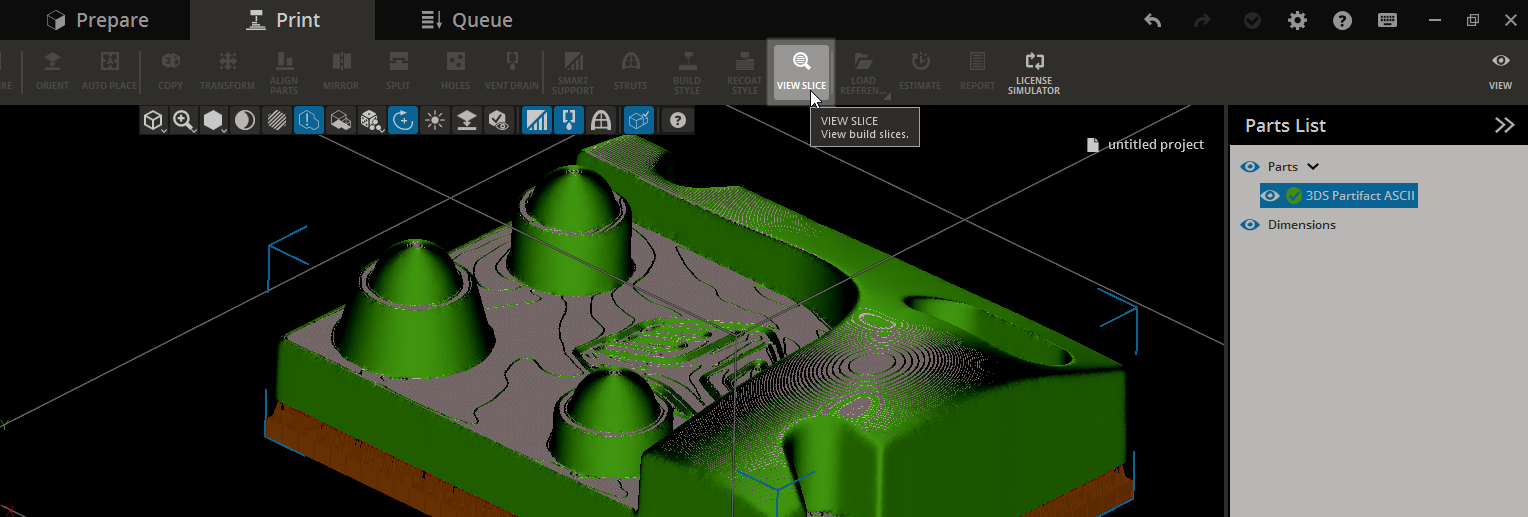The width and height of the screenshot is (1528, 517).
Task: Click the Redo arrow
Action: pyautogui.click(x=1203, y=20)
